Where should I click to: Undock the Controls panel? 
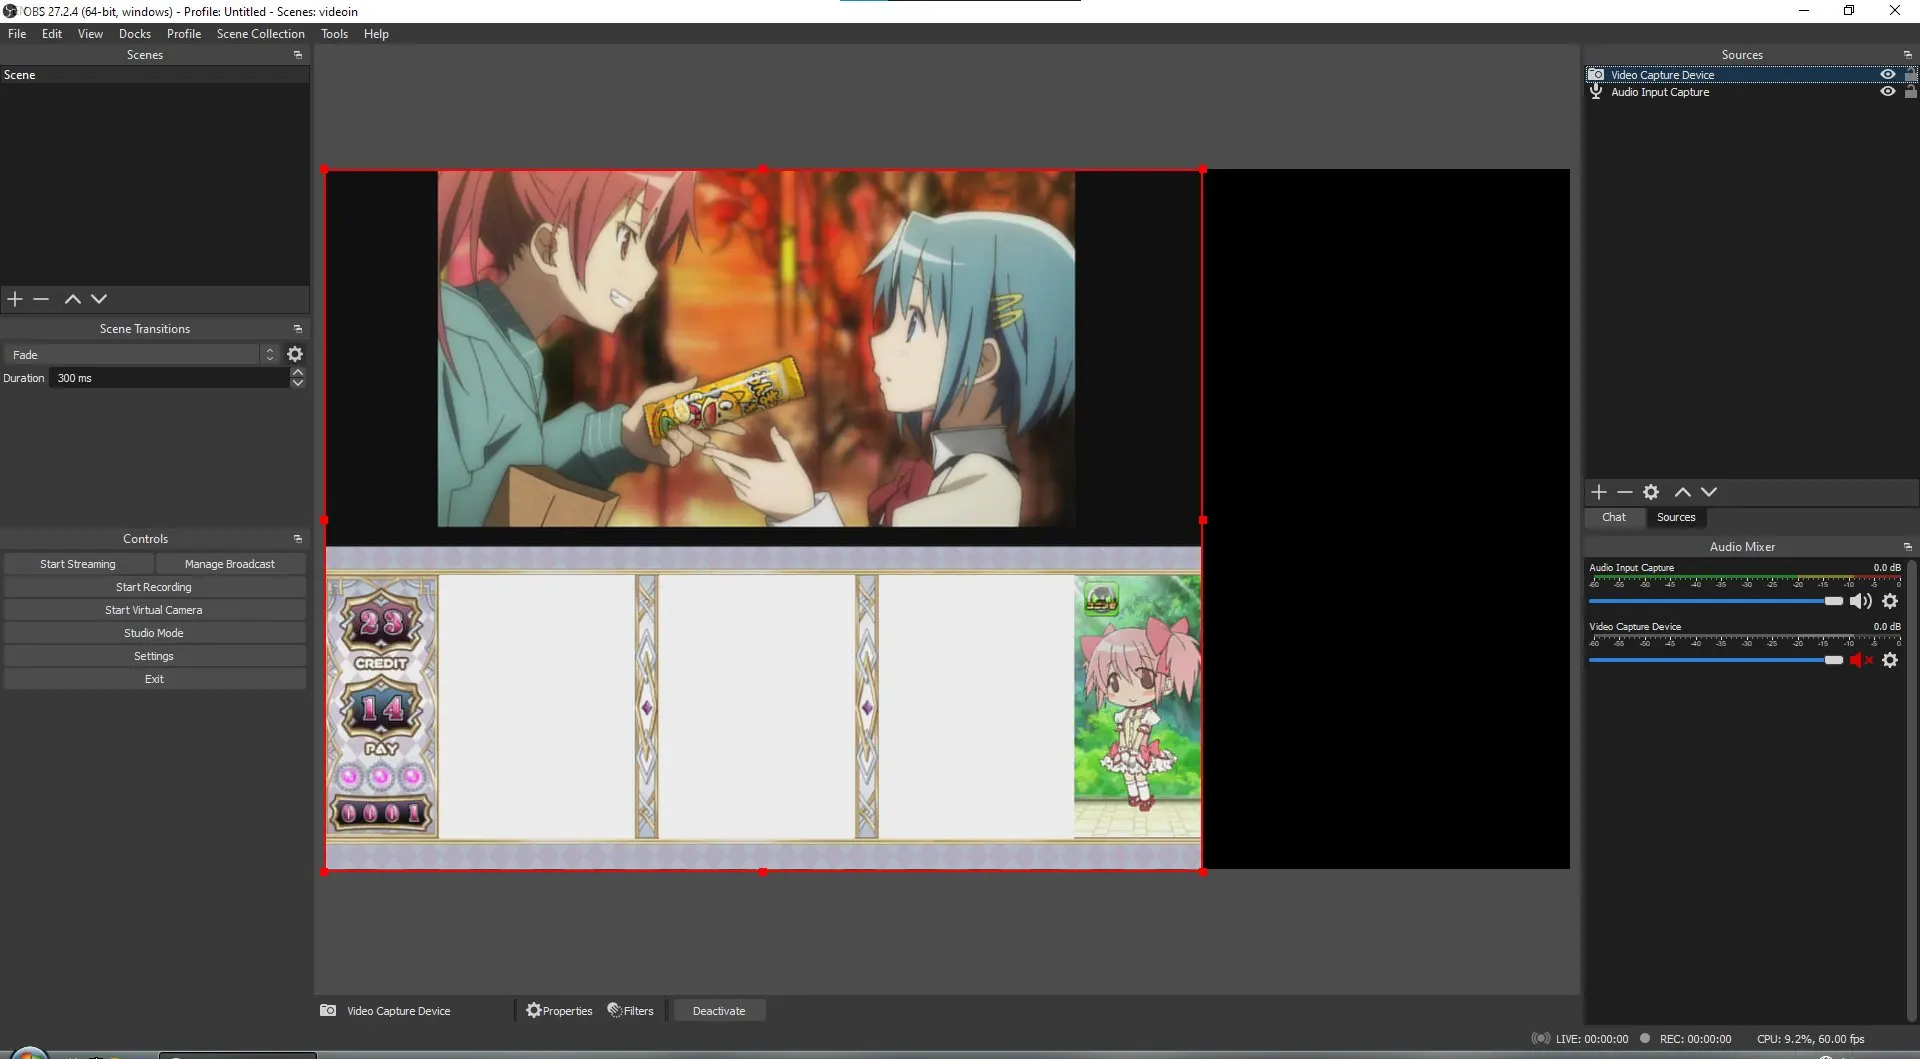298,539
